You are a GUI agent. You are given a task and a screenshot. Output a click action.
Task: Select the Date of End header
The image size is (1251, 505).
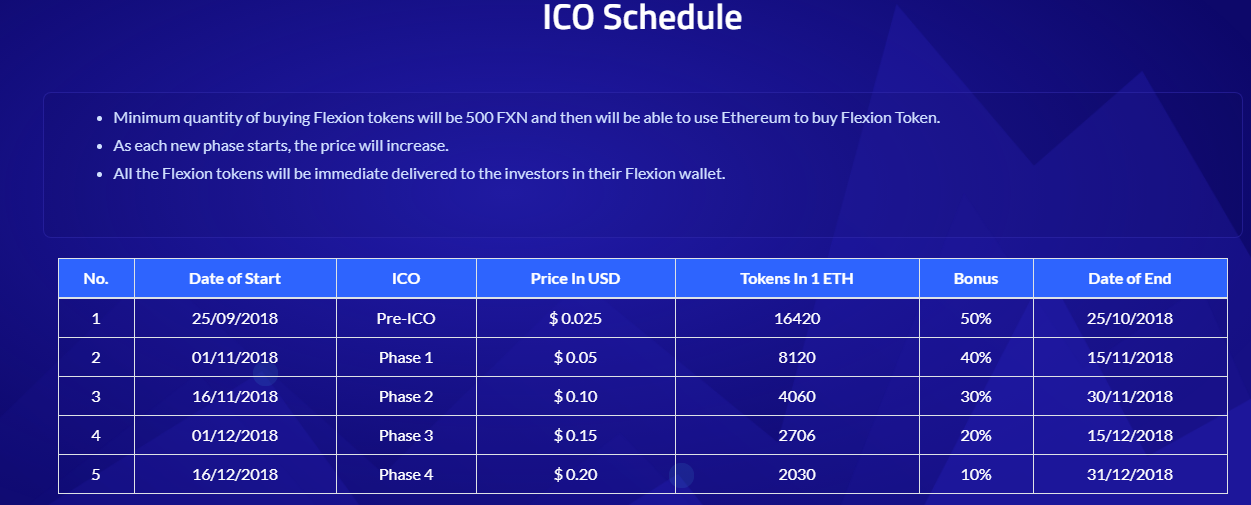(1130, 279)
